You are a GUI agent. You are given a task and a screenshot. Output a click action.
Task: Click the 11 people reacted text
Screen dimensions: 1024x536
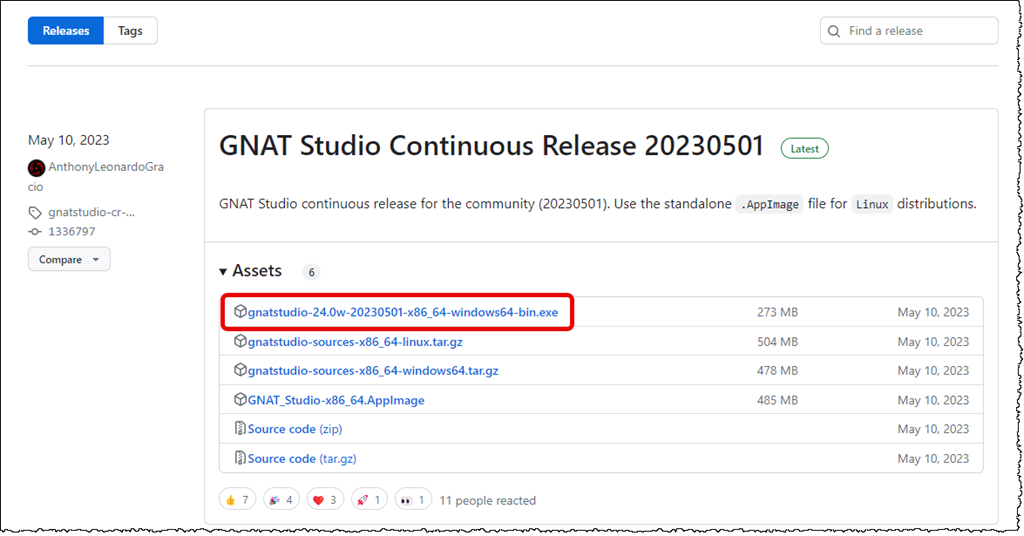(487, 500)
